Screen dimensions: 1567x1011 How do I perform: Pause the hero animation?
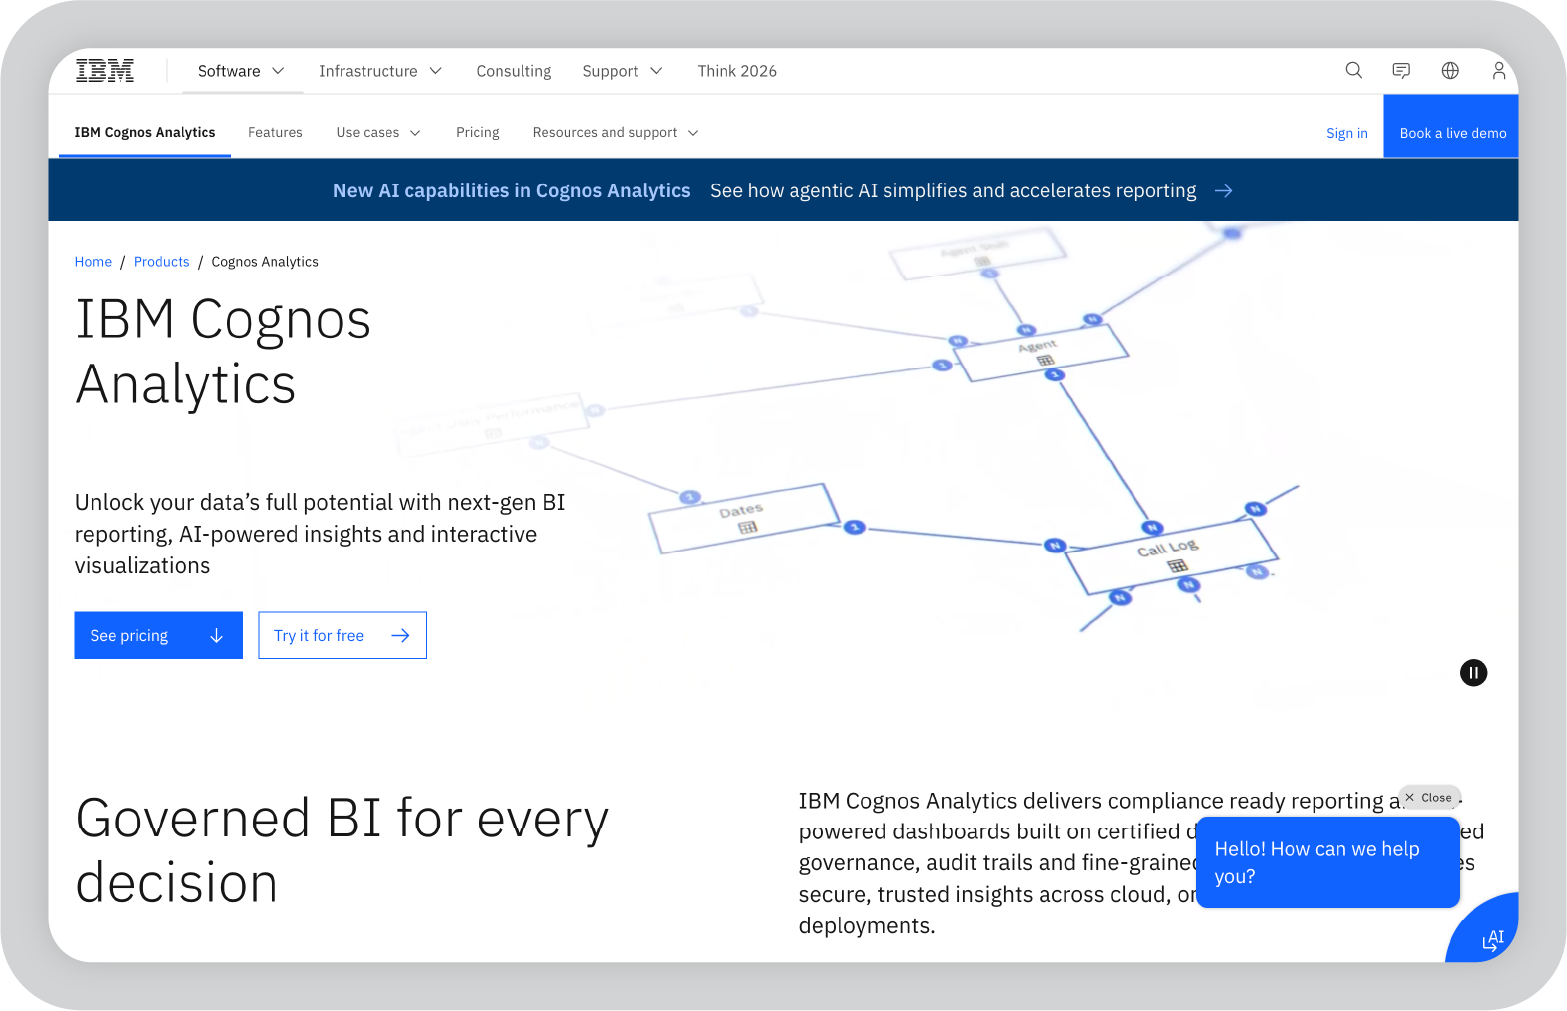pos(1473,673)
